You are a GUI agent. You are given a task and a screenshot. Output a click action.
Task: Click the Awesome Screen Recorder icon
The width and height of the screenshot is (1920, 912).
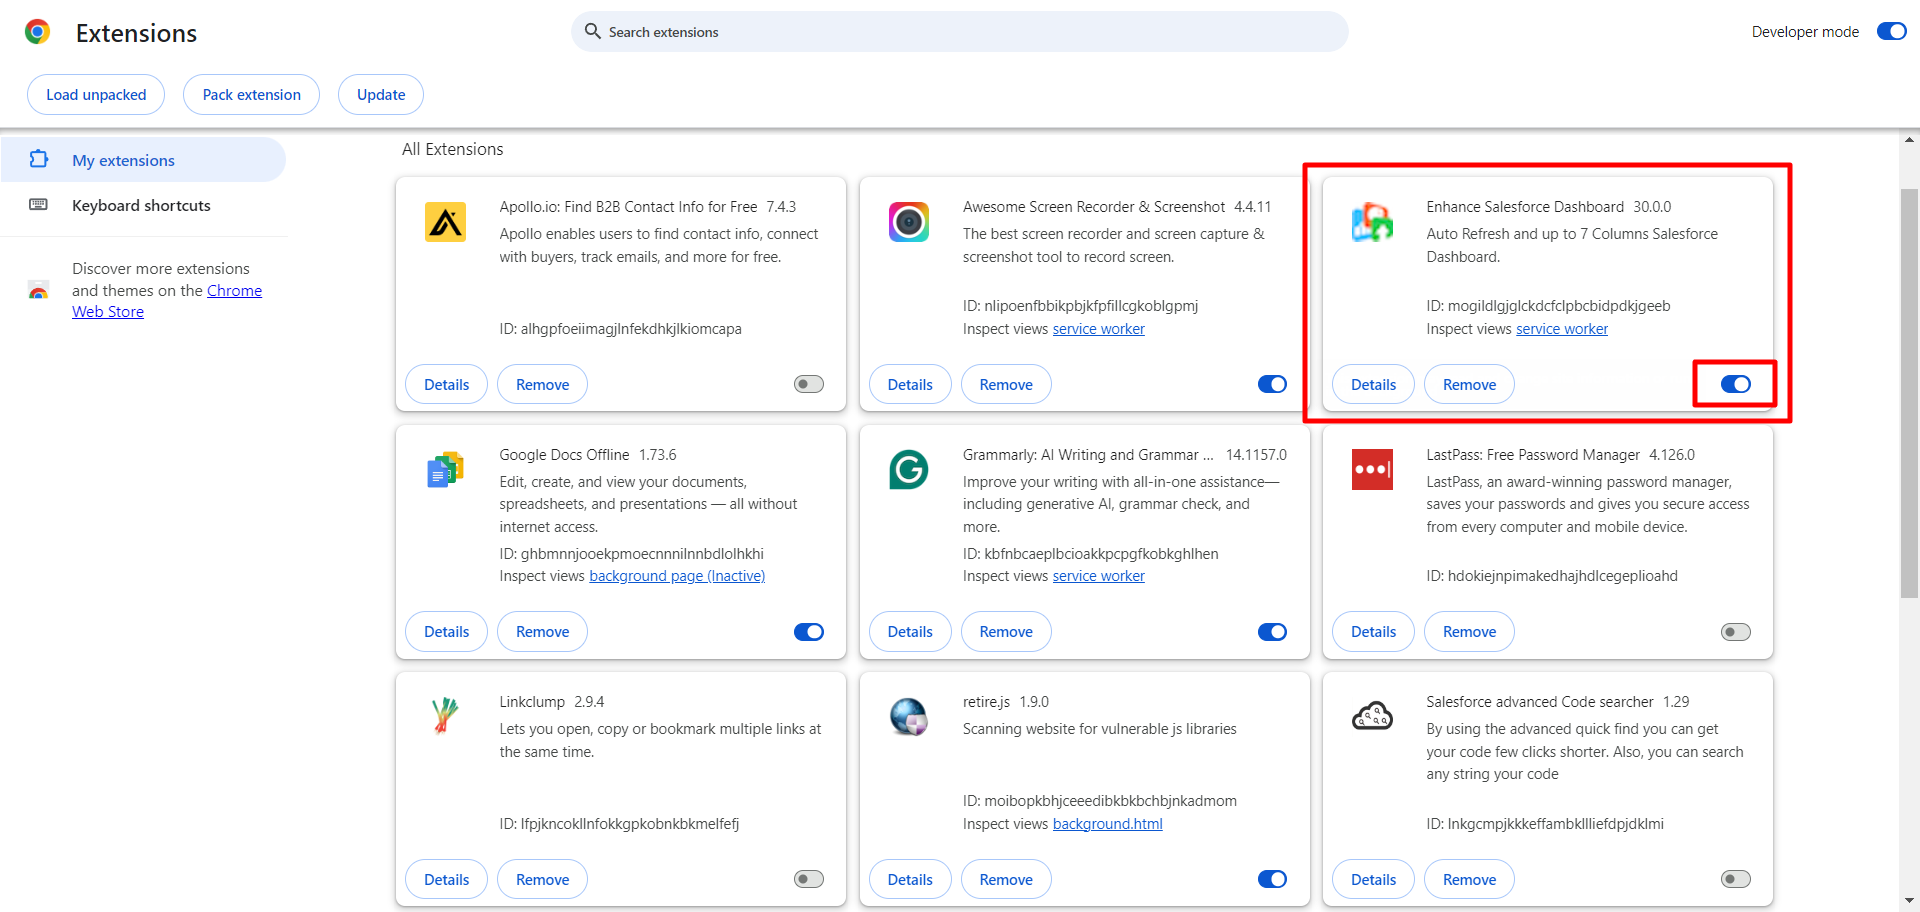point(909,222)
